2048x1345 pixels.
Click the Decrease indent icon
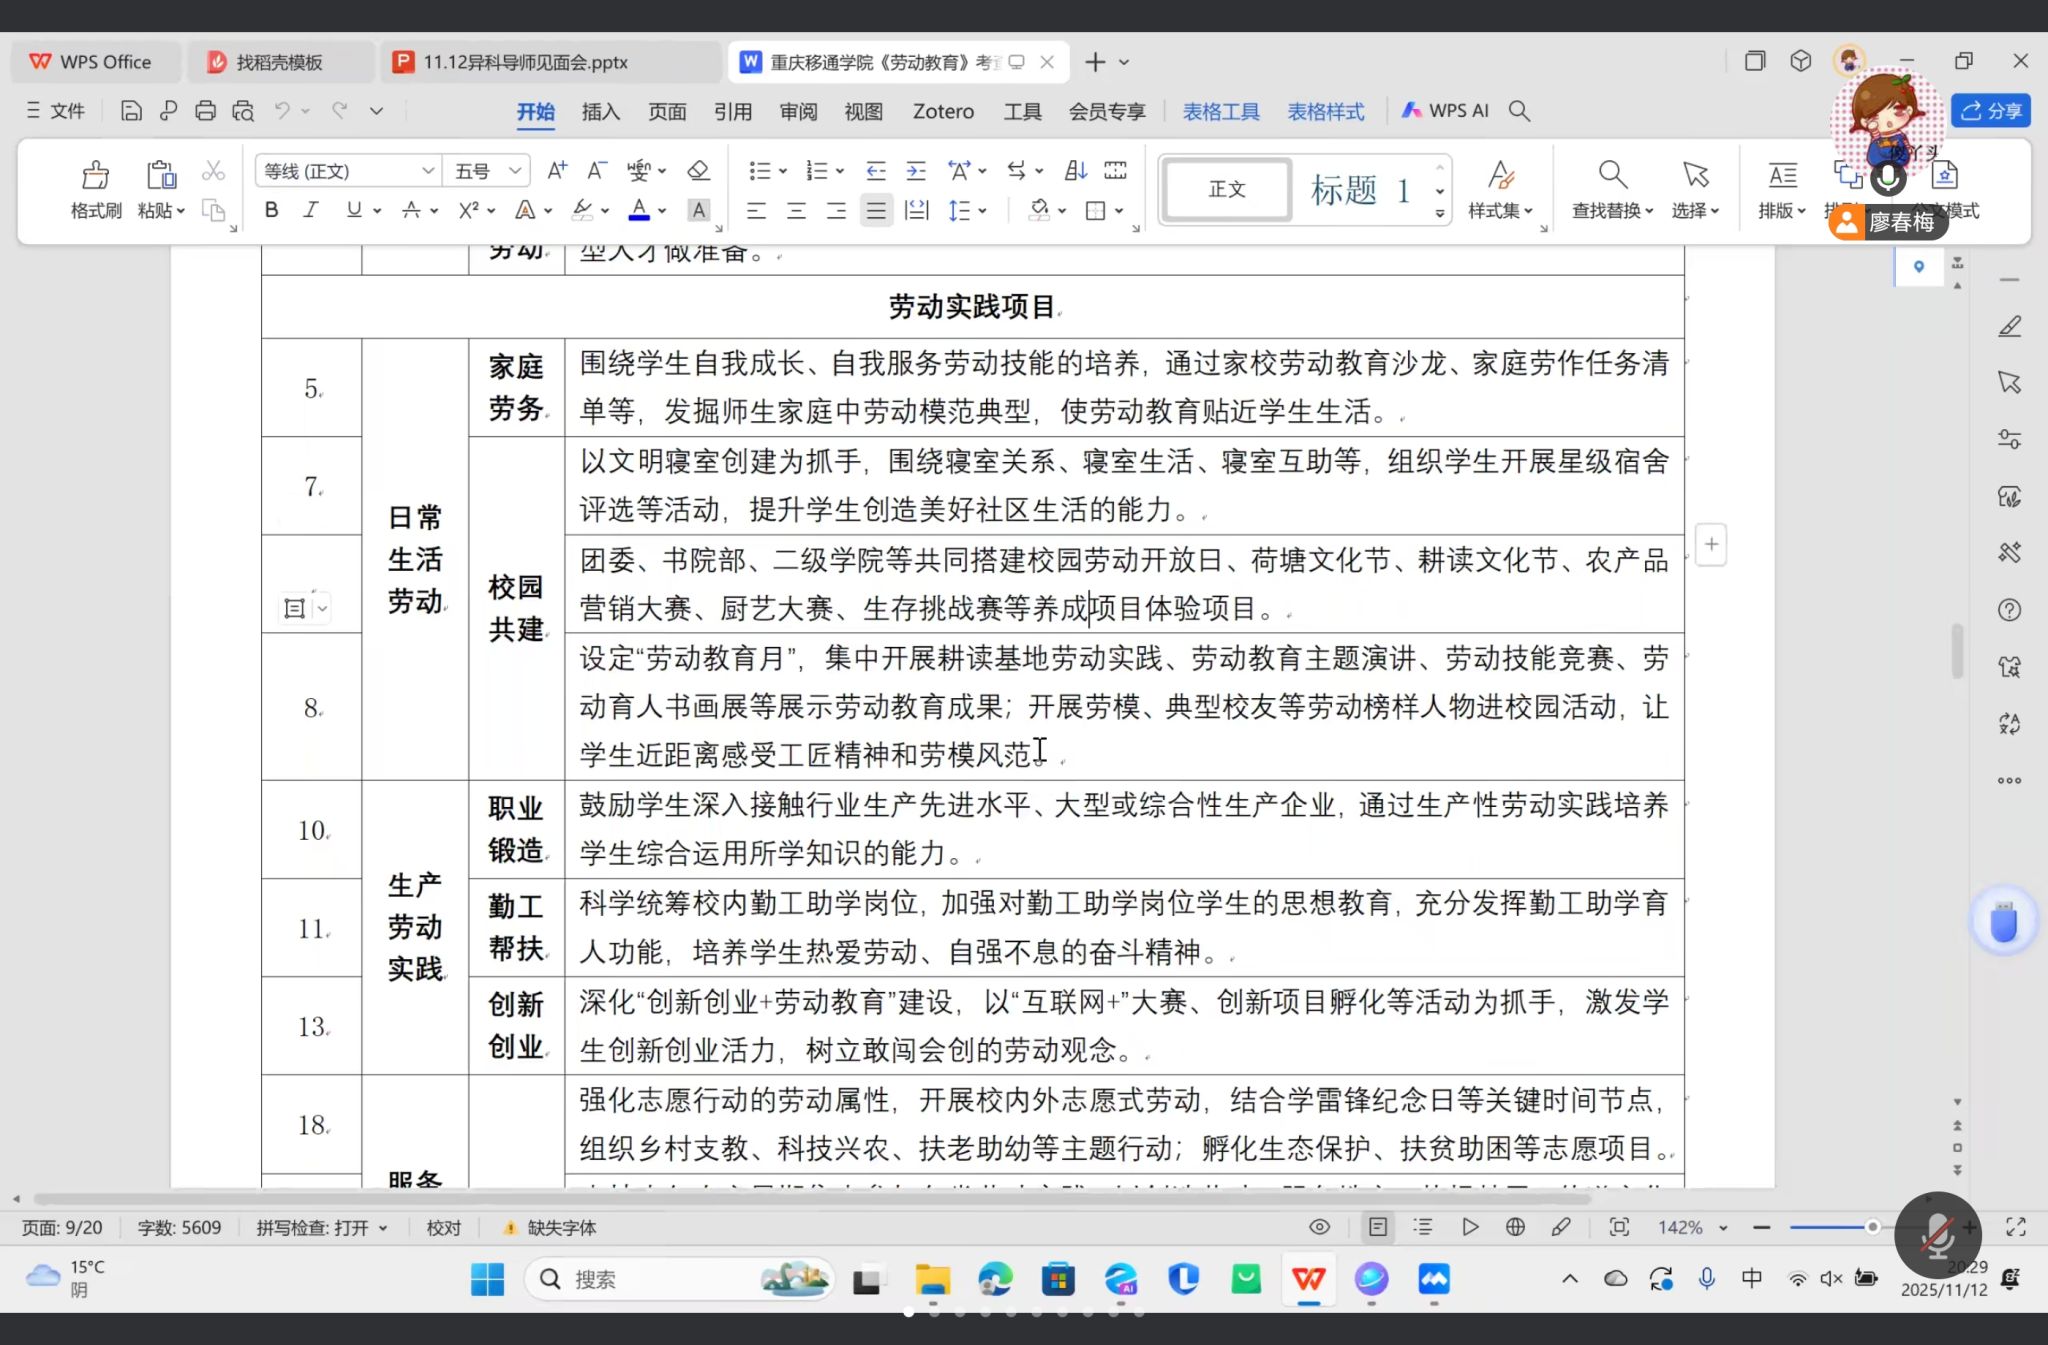(x=876, y=171)
